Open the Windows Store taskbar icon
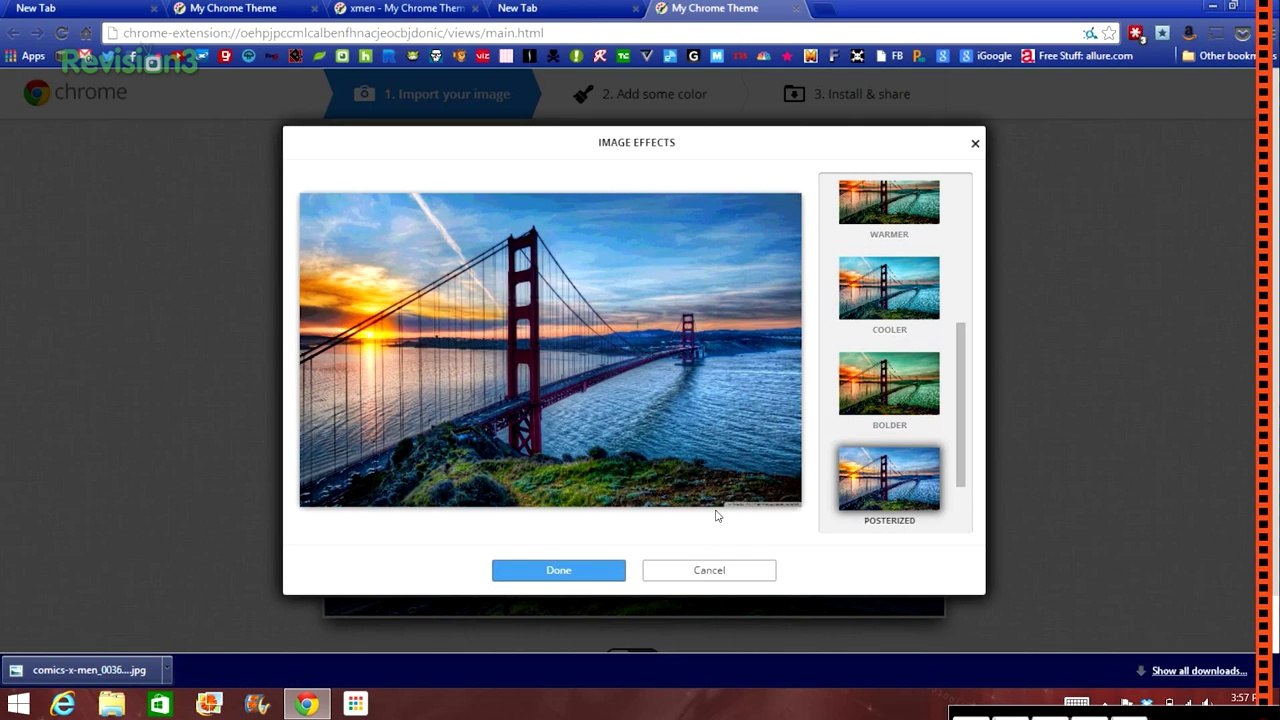 (x=160, y=704)
